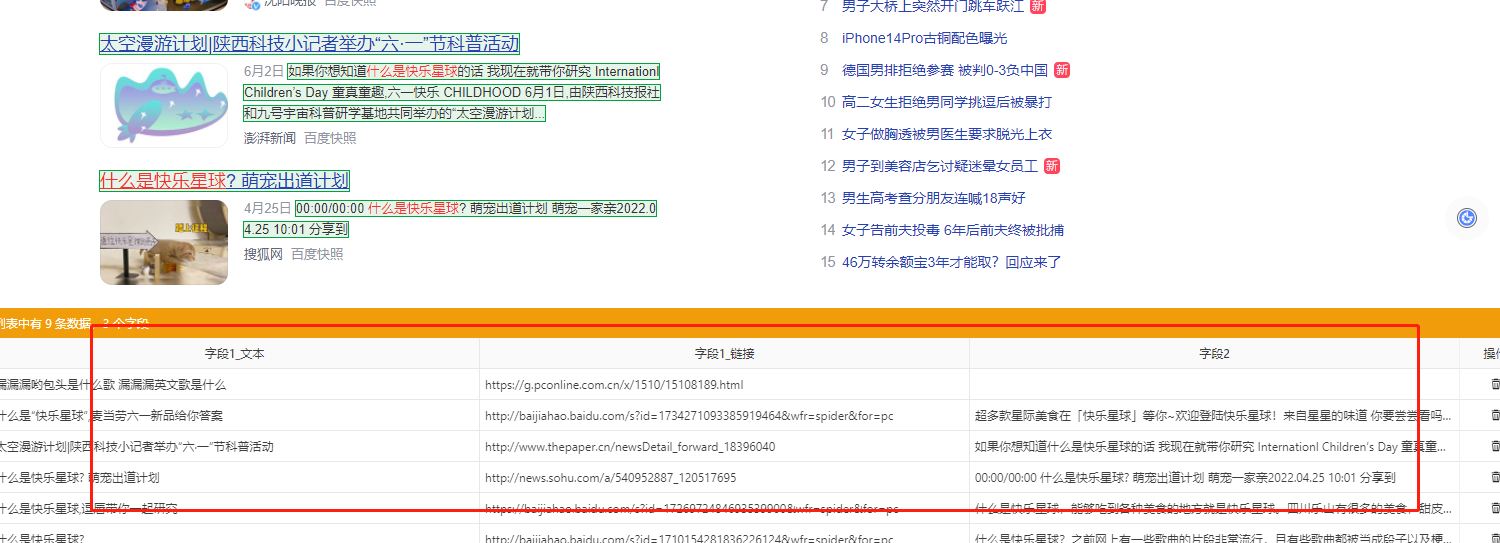This screenshot has height=543, width=1500.
Task: Select the cell with news.sohu.com/a/540952887 URL
Action: 724,477
